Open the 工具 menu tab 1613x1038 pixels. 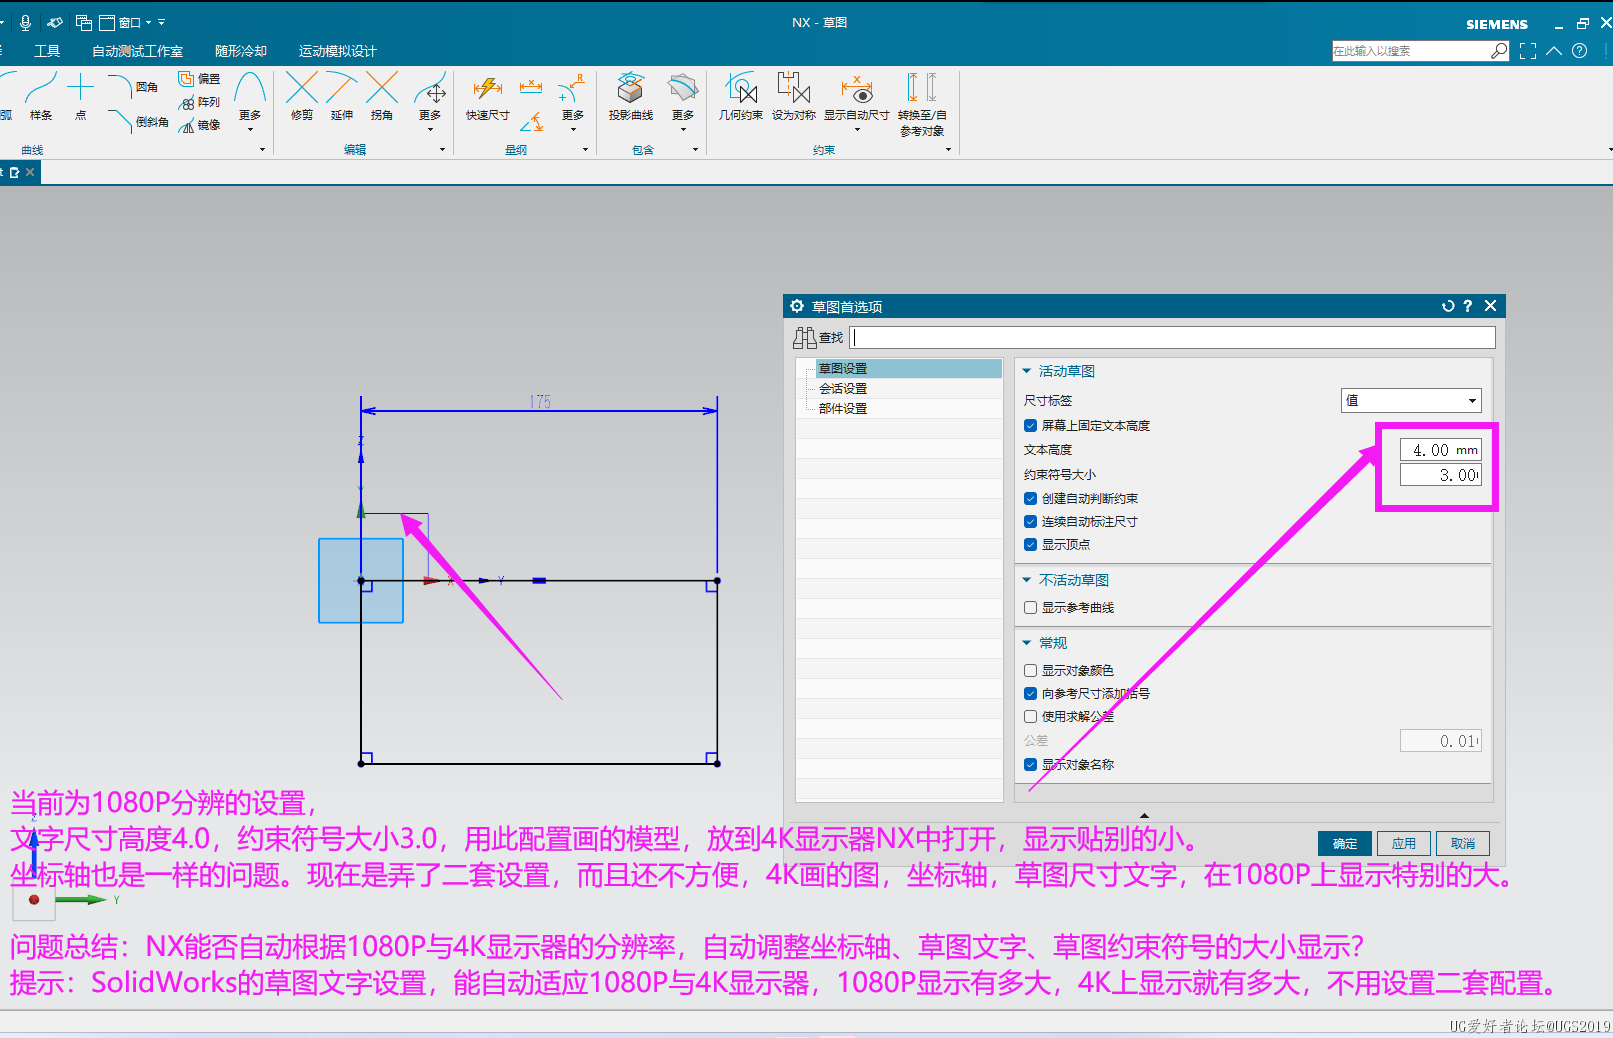pos(47,51)
